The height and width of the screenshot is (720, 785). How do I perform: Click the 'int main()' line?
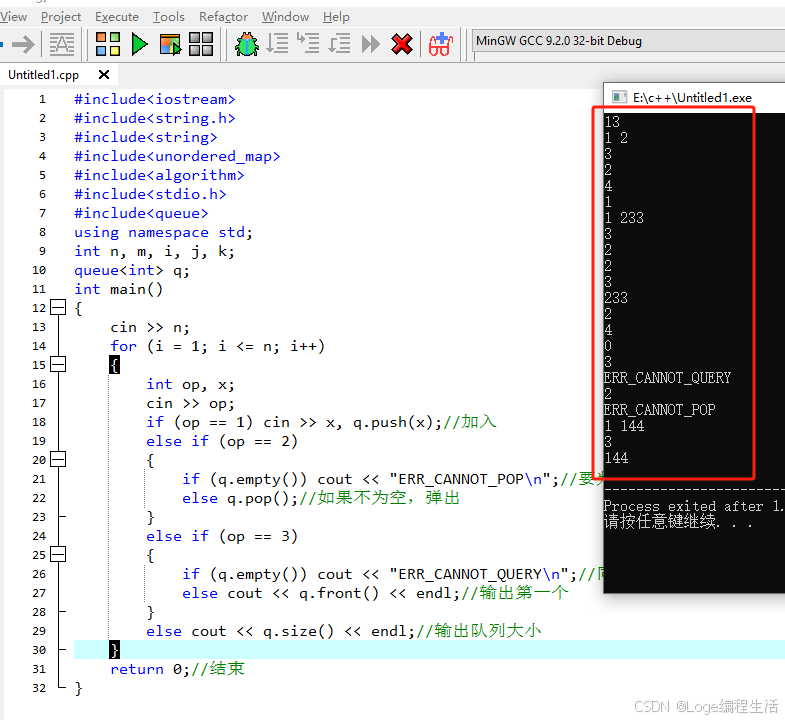point(119,289)
